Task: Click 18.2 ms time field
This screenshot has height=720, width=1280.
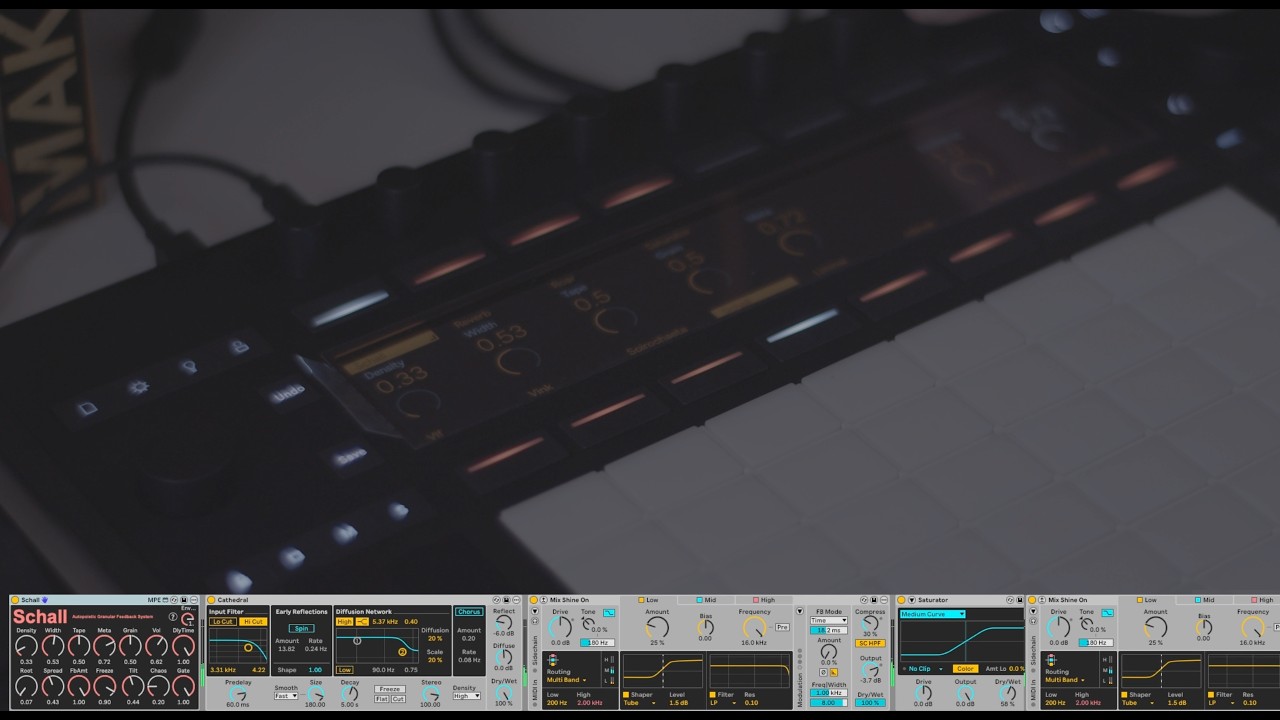Action: [x=828, y=630]
